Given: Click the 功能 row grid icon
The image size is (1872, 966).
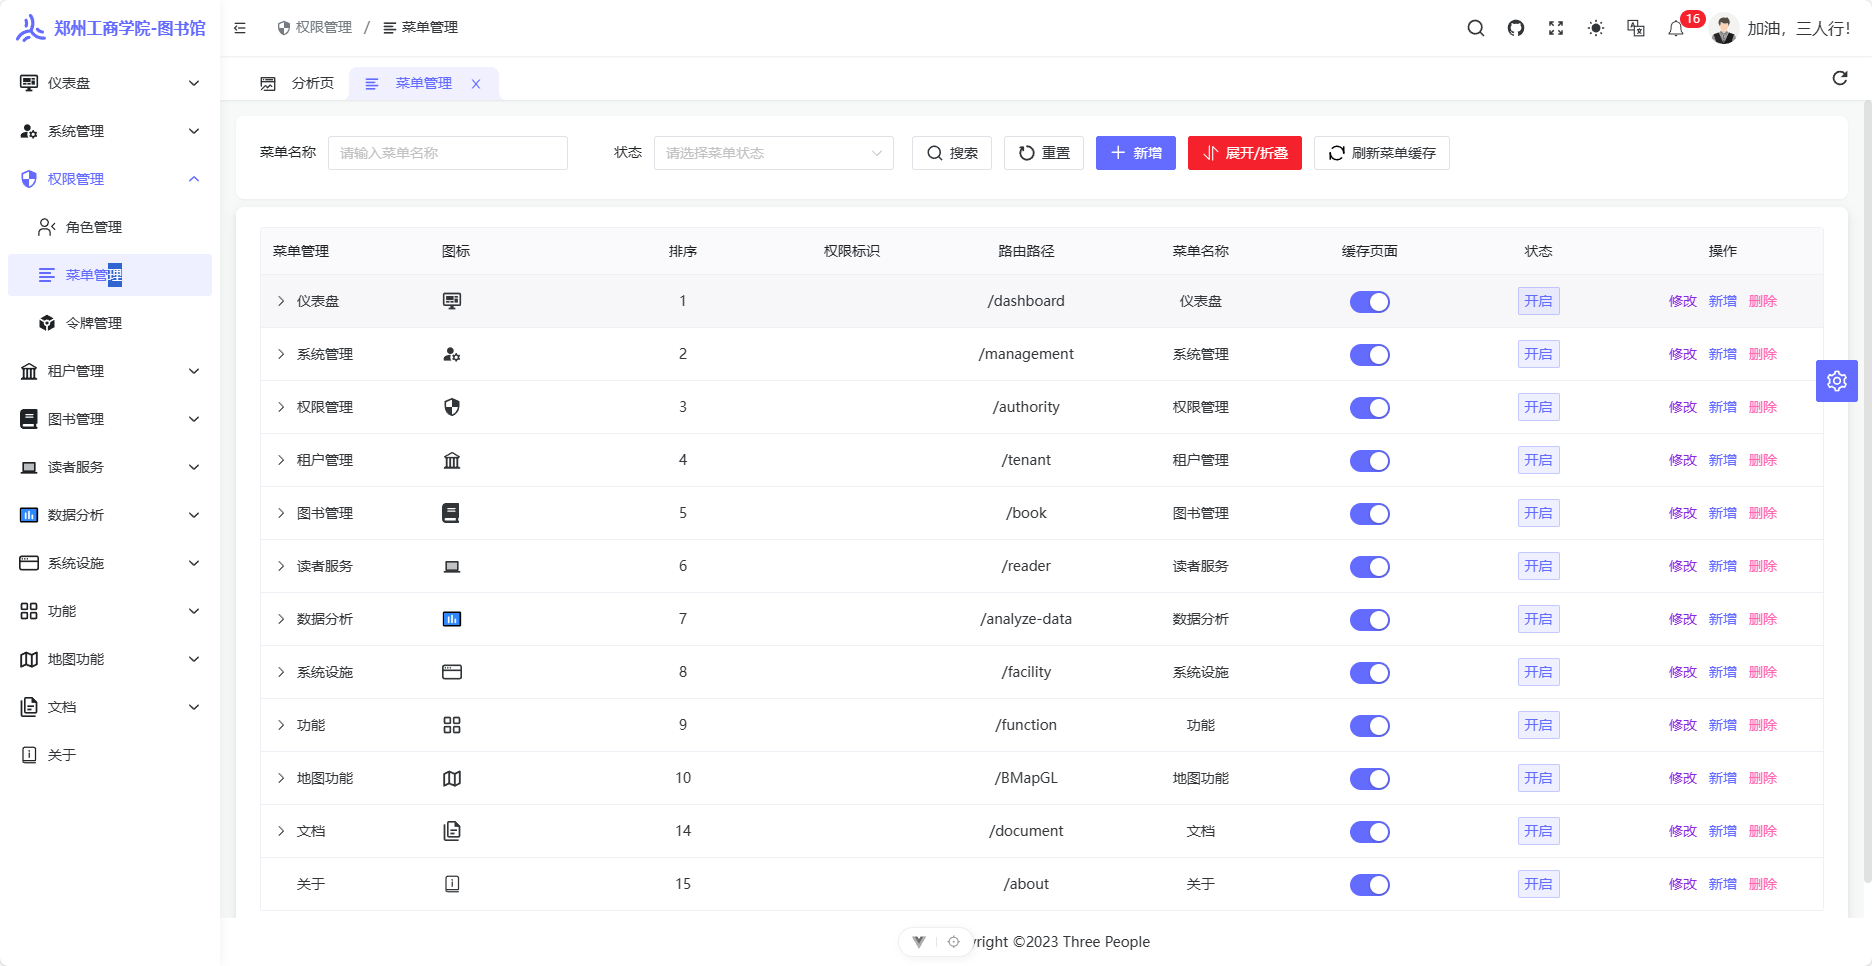Looking at the screenshot, I should coord(452,725).
